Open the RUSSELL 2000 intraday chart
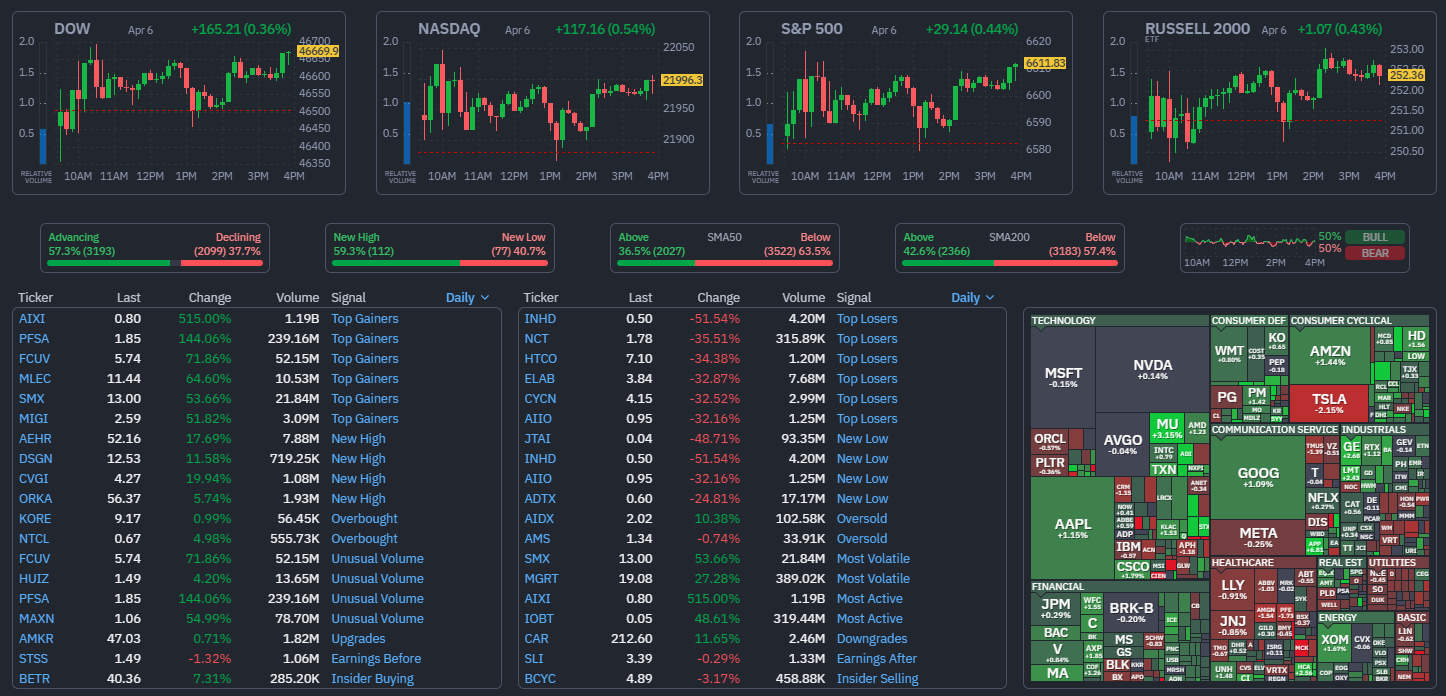Viewport: 1446px width, 696px height. coord(1269,103)
